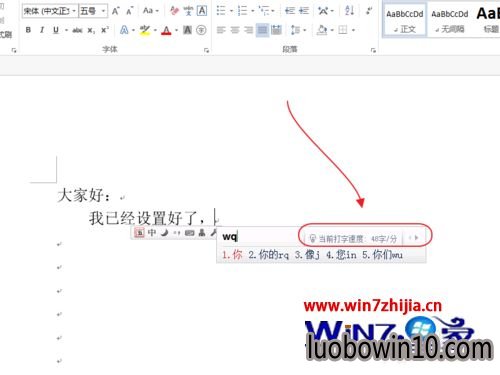Open the Font group dialog launcher
Viewport: 500px width, 375px height.
click(x=206, y=50)
